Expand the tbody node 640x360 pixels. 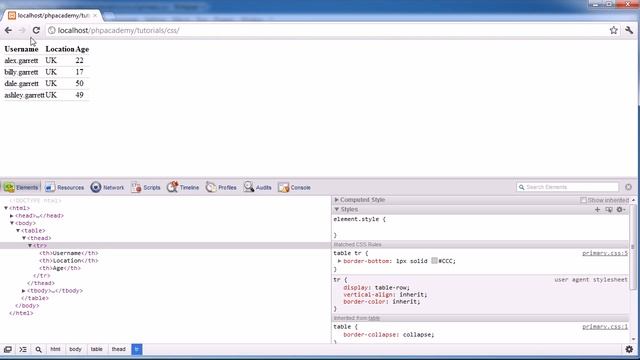(x=24, y=291)
